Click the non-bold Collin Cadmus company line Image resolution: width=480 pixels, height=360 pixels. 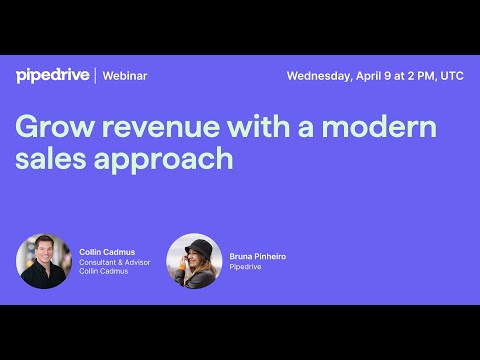point(104,271)
